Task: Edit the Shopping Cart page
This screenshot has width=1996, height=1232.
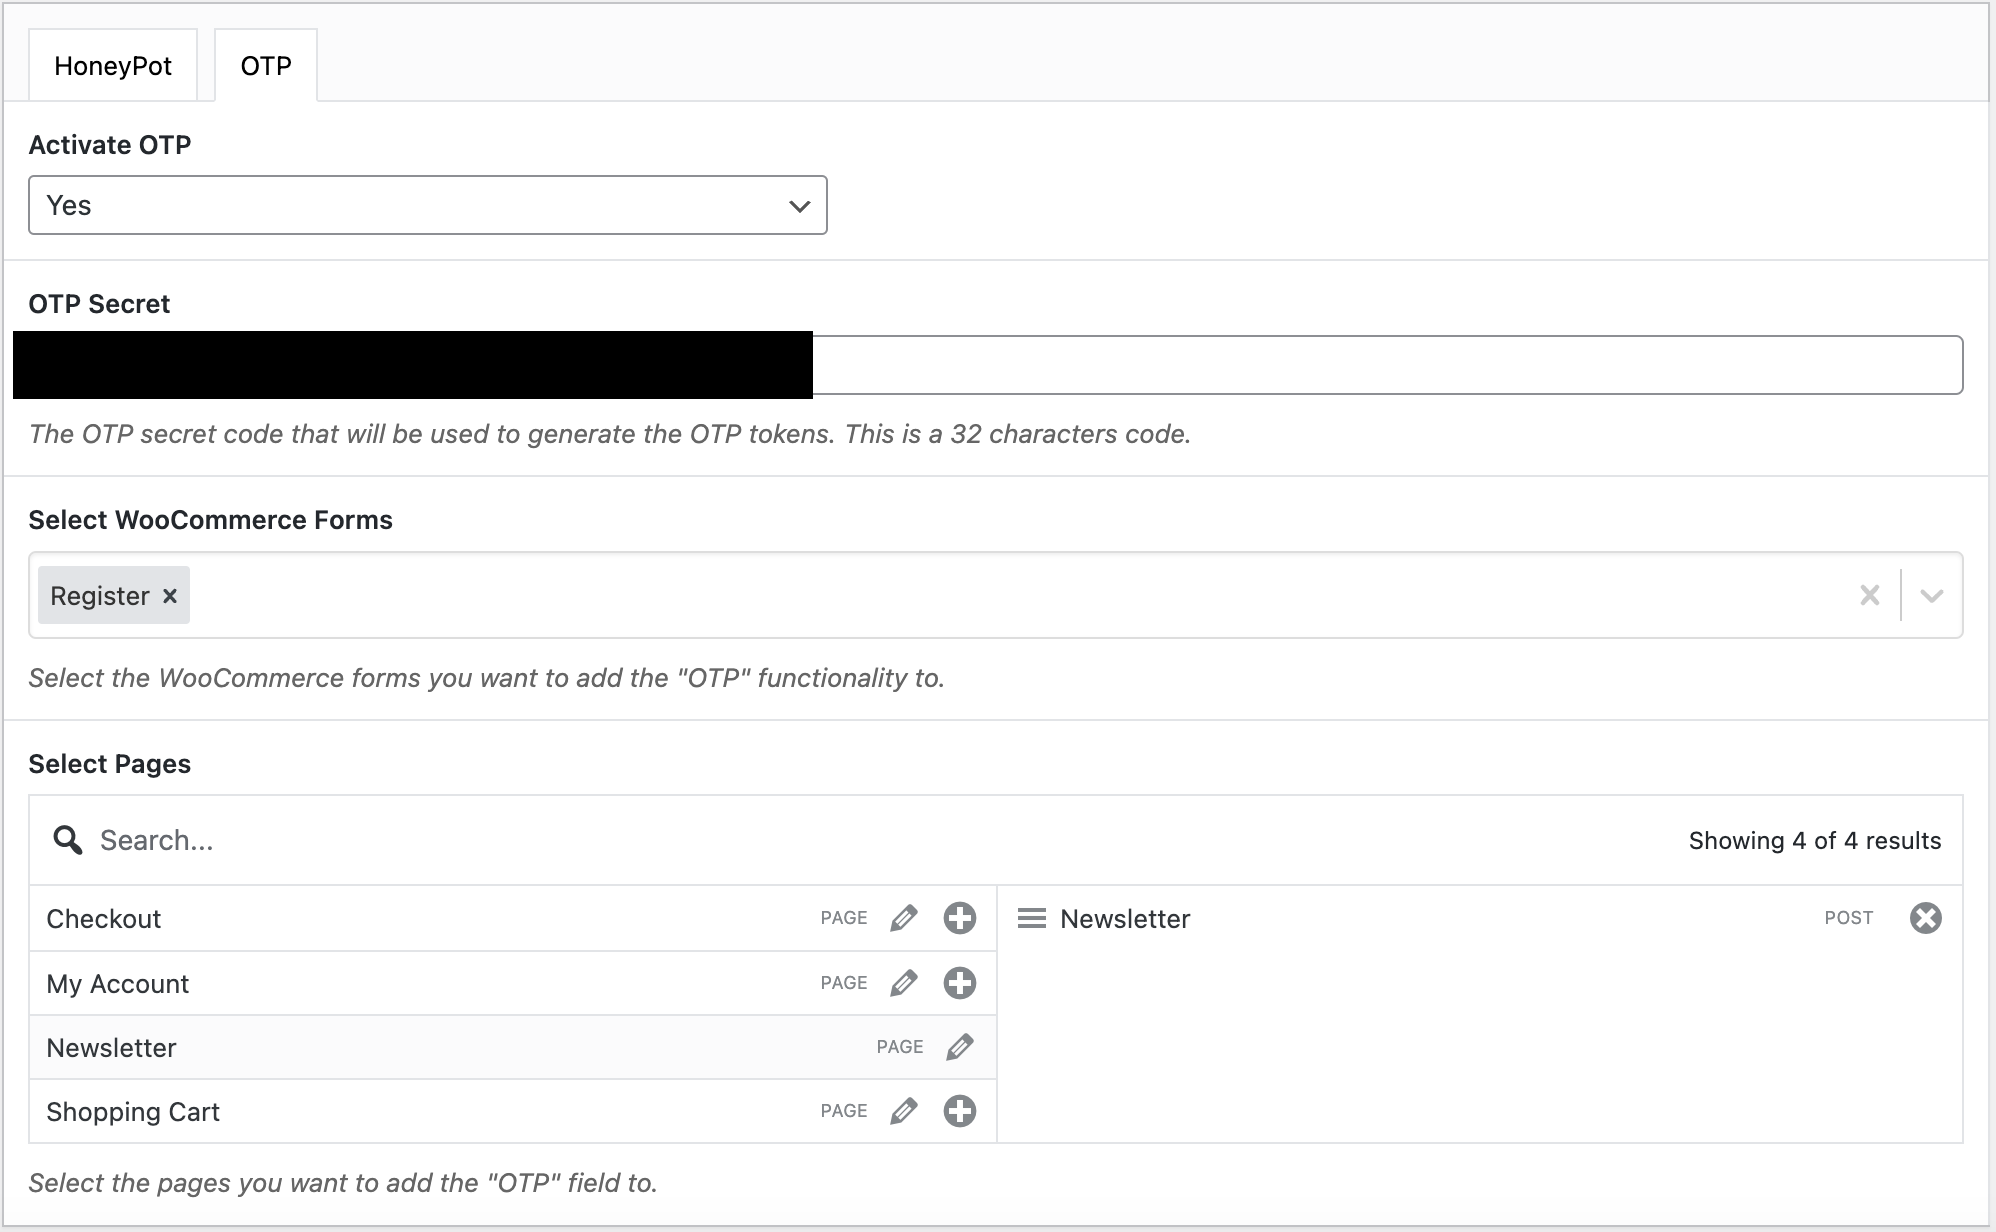Action: pyautogui.click(x=904, y=1111)
